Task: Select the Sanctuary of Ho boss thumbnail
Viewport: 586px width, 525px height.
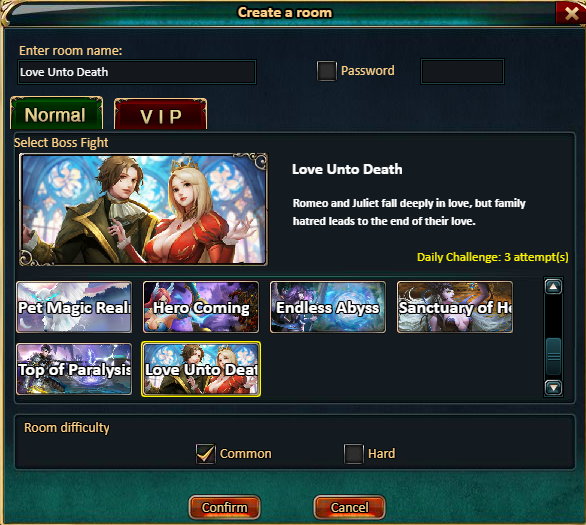Action: tap(455, 307)
